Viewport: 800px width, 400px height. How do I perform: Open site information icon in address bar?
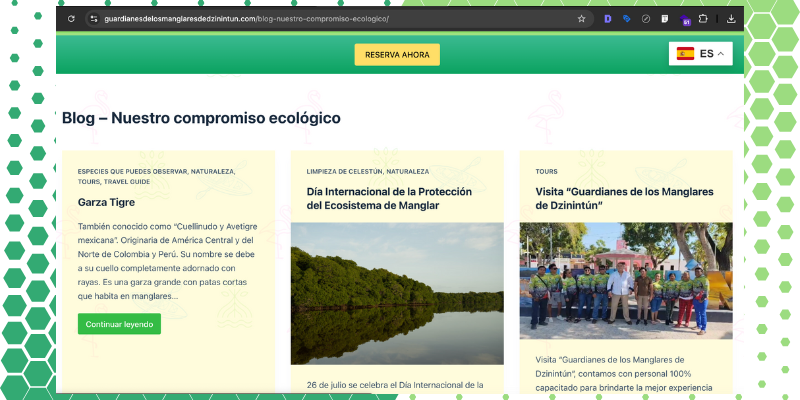tap(93, 18)
